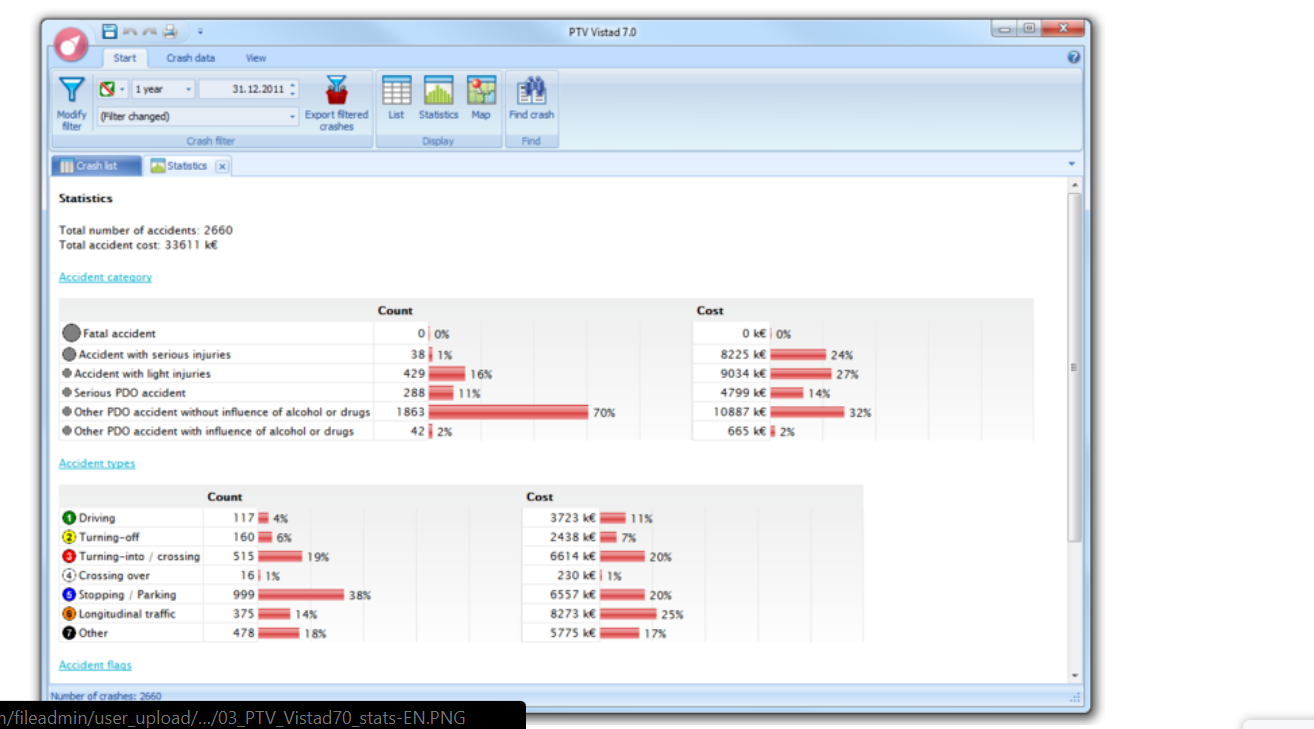The height and width of the screenshot is (729, 1314).
Task: Click the Export filtered crashes label
Action: [337, 120]
